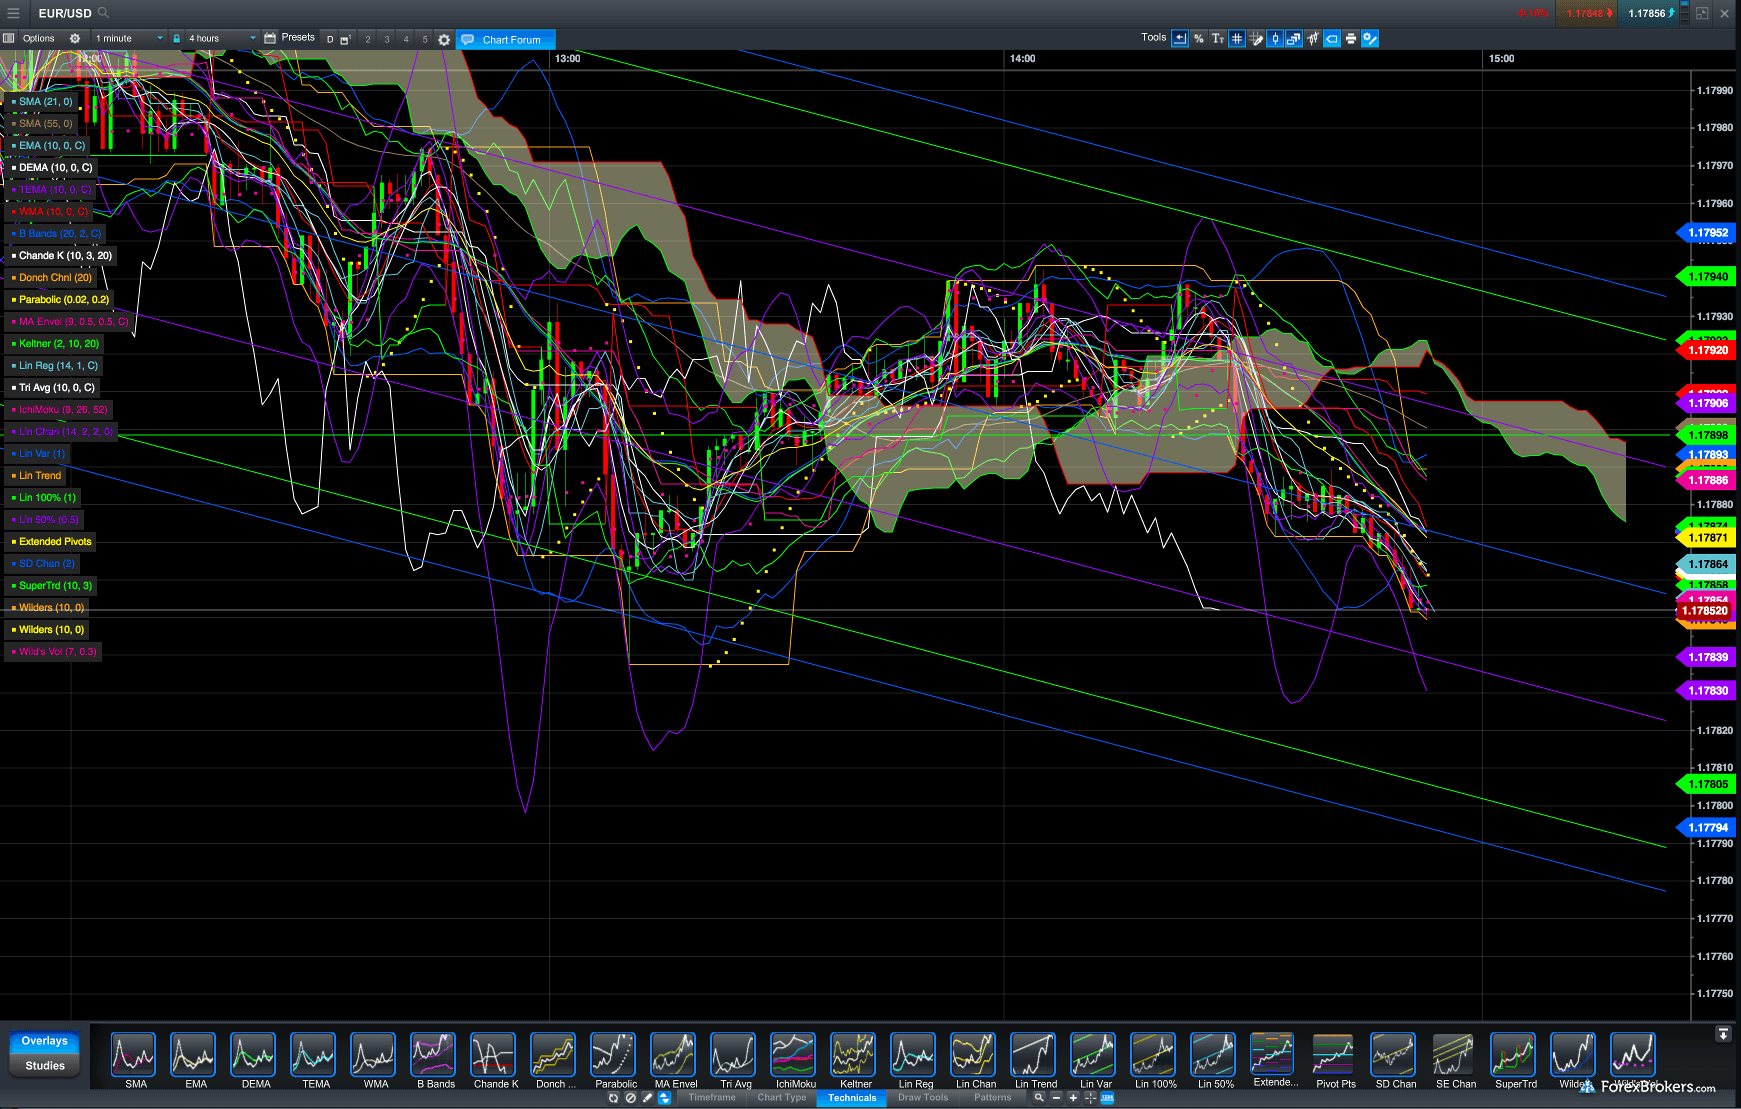The height and width of the screenshot is (1109, 1741).
Task: Click the magnifier zoom icon at bottom
Action: click(x=1039, y=1097)
